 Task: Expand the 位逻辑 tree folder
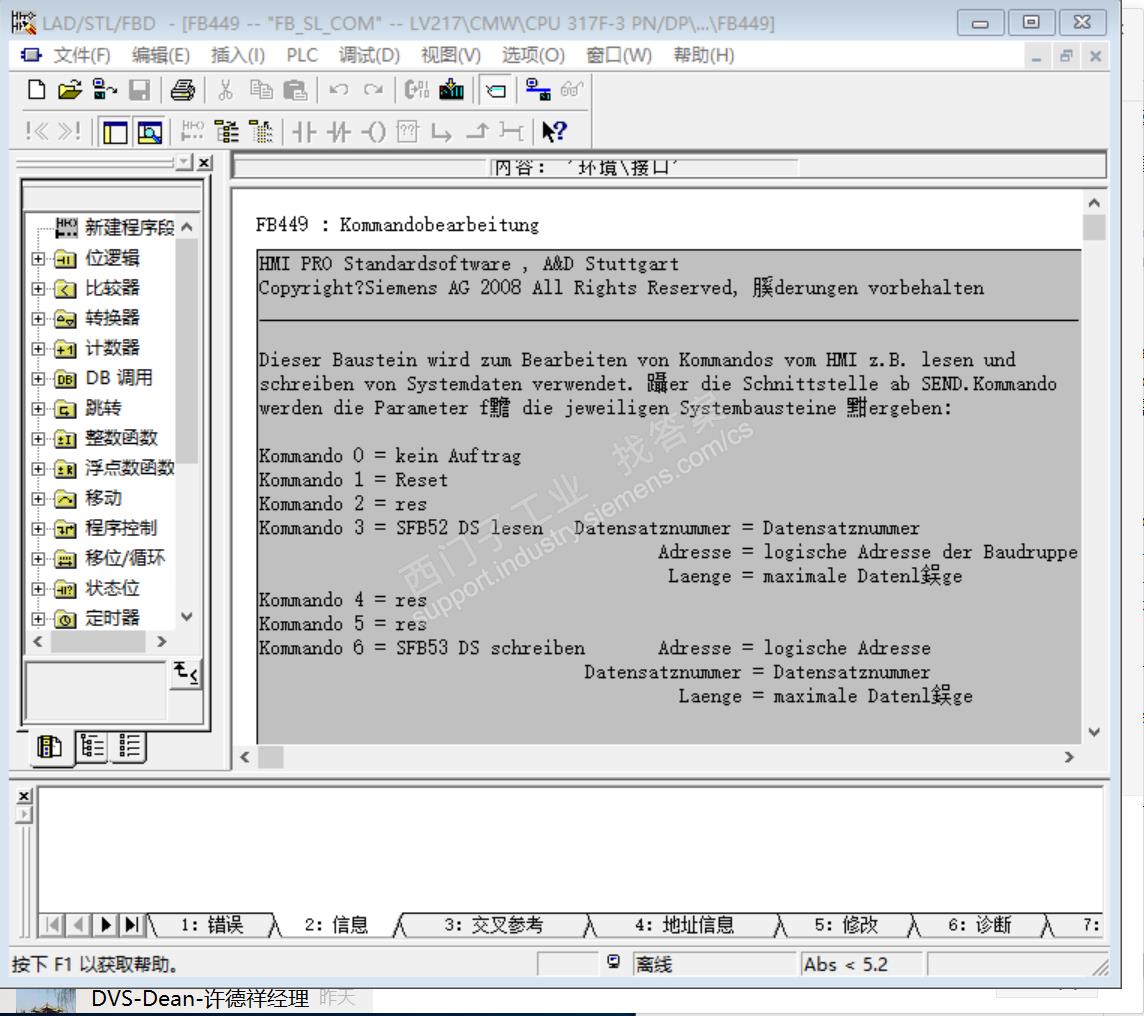point(38,258)
